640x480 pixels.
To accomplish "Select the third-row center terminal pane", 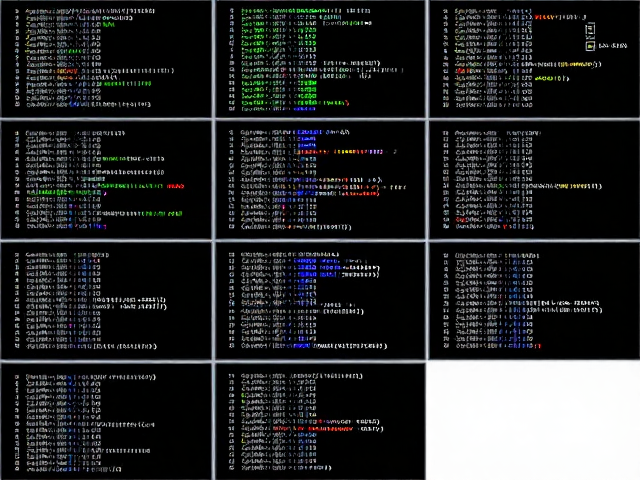I will point(320,301).
